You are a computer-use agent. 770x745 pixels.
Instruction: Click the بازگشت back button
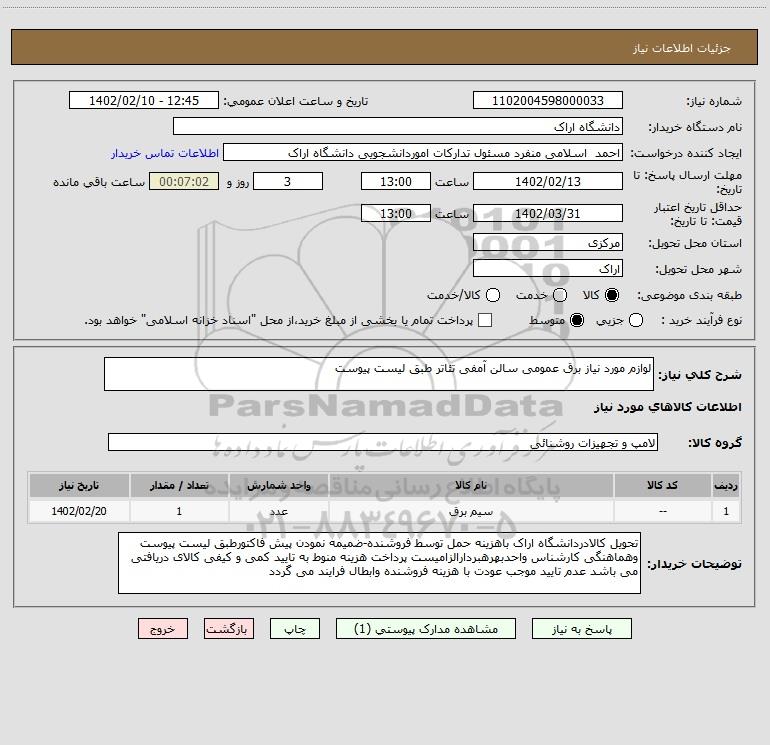click(x=229, y=629)
